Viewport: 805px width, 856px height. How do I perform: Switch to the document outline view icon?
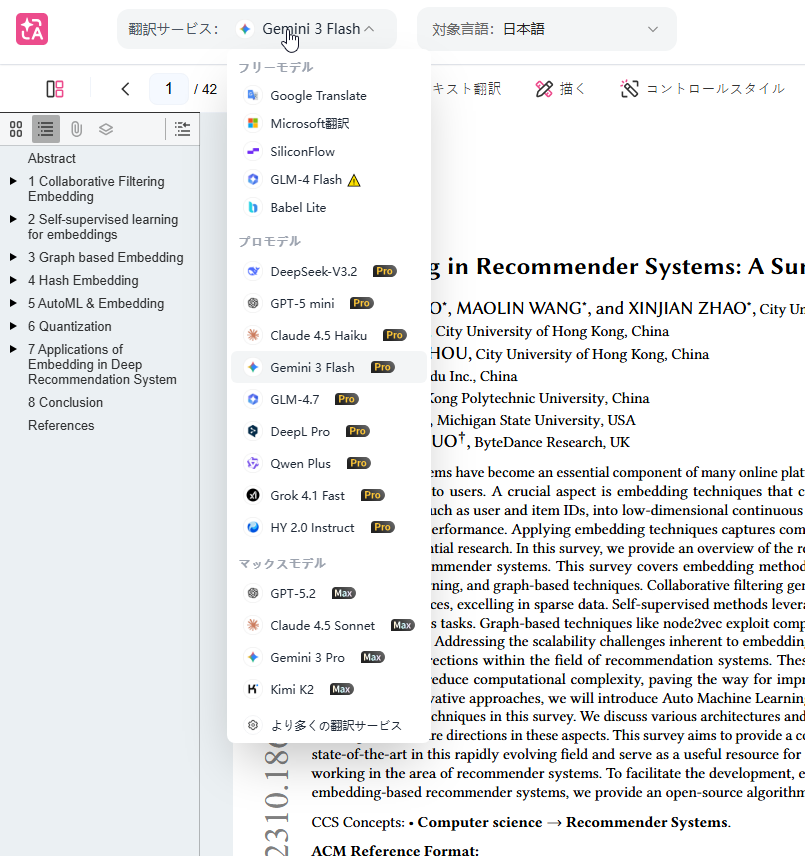tap(46, 129)
